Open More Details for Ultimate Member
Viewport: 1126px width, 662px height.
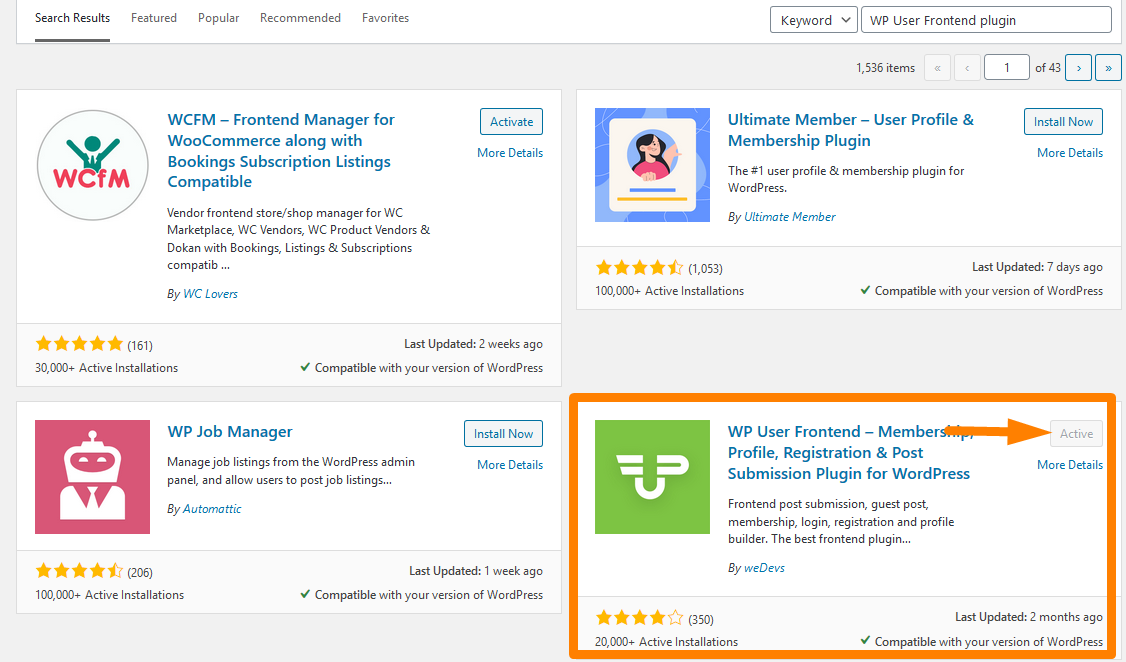(1070, 153)
